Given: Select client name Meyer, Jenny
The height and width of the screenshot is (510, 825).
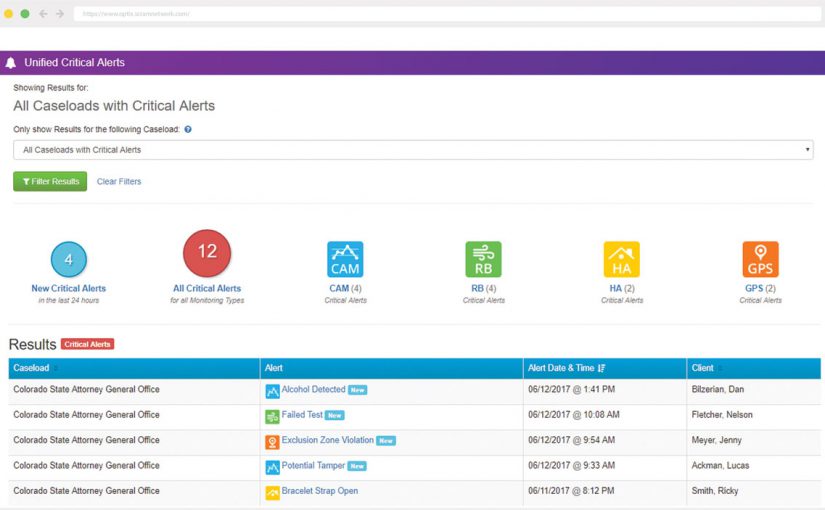Looking at the screenshot, I should coord(717,440).
